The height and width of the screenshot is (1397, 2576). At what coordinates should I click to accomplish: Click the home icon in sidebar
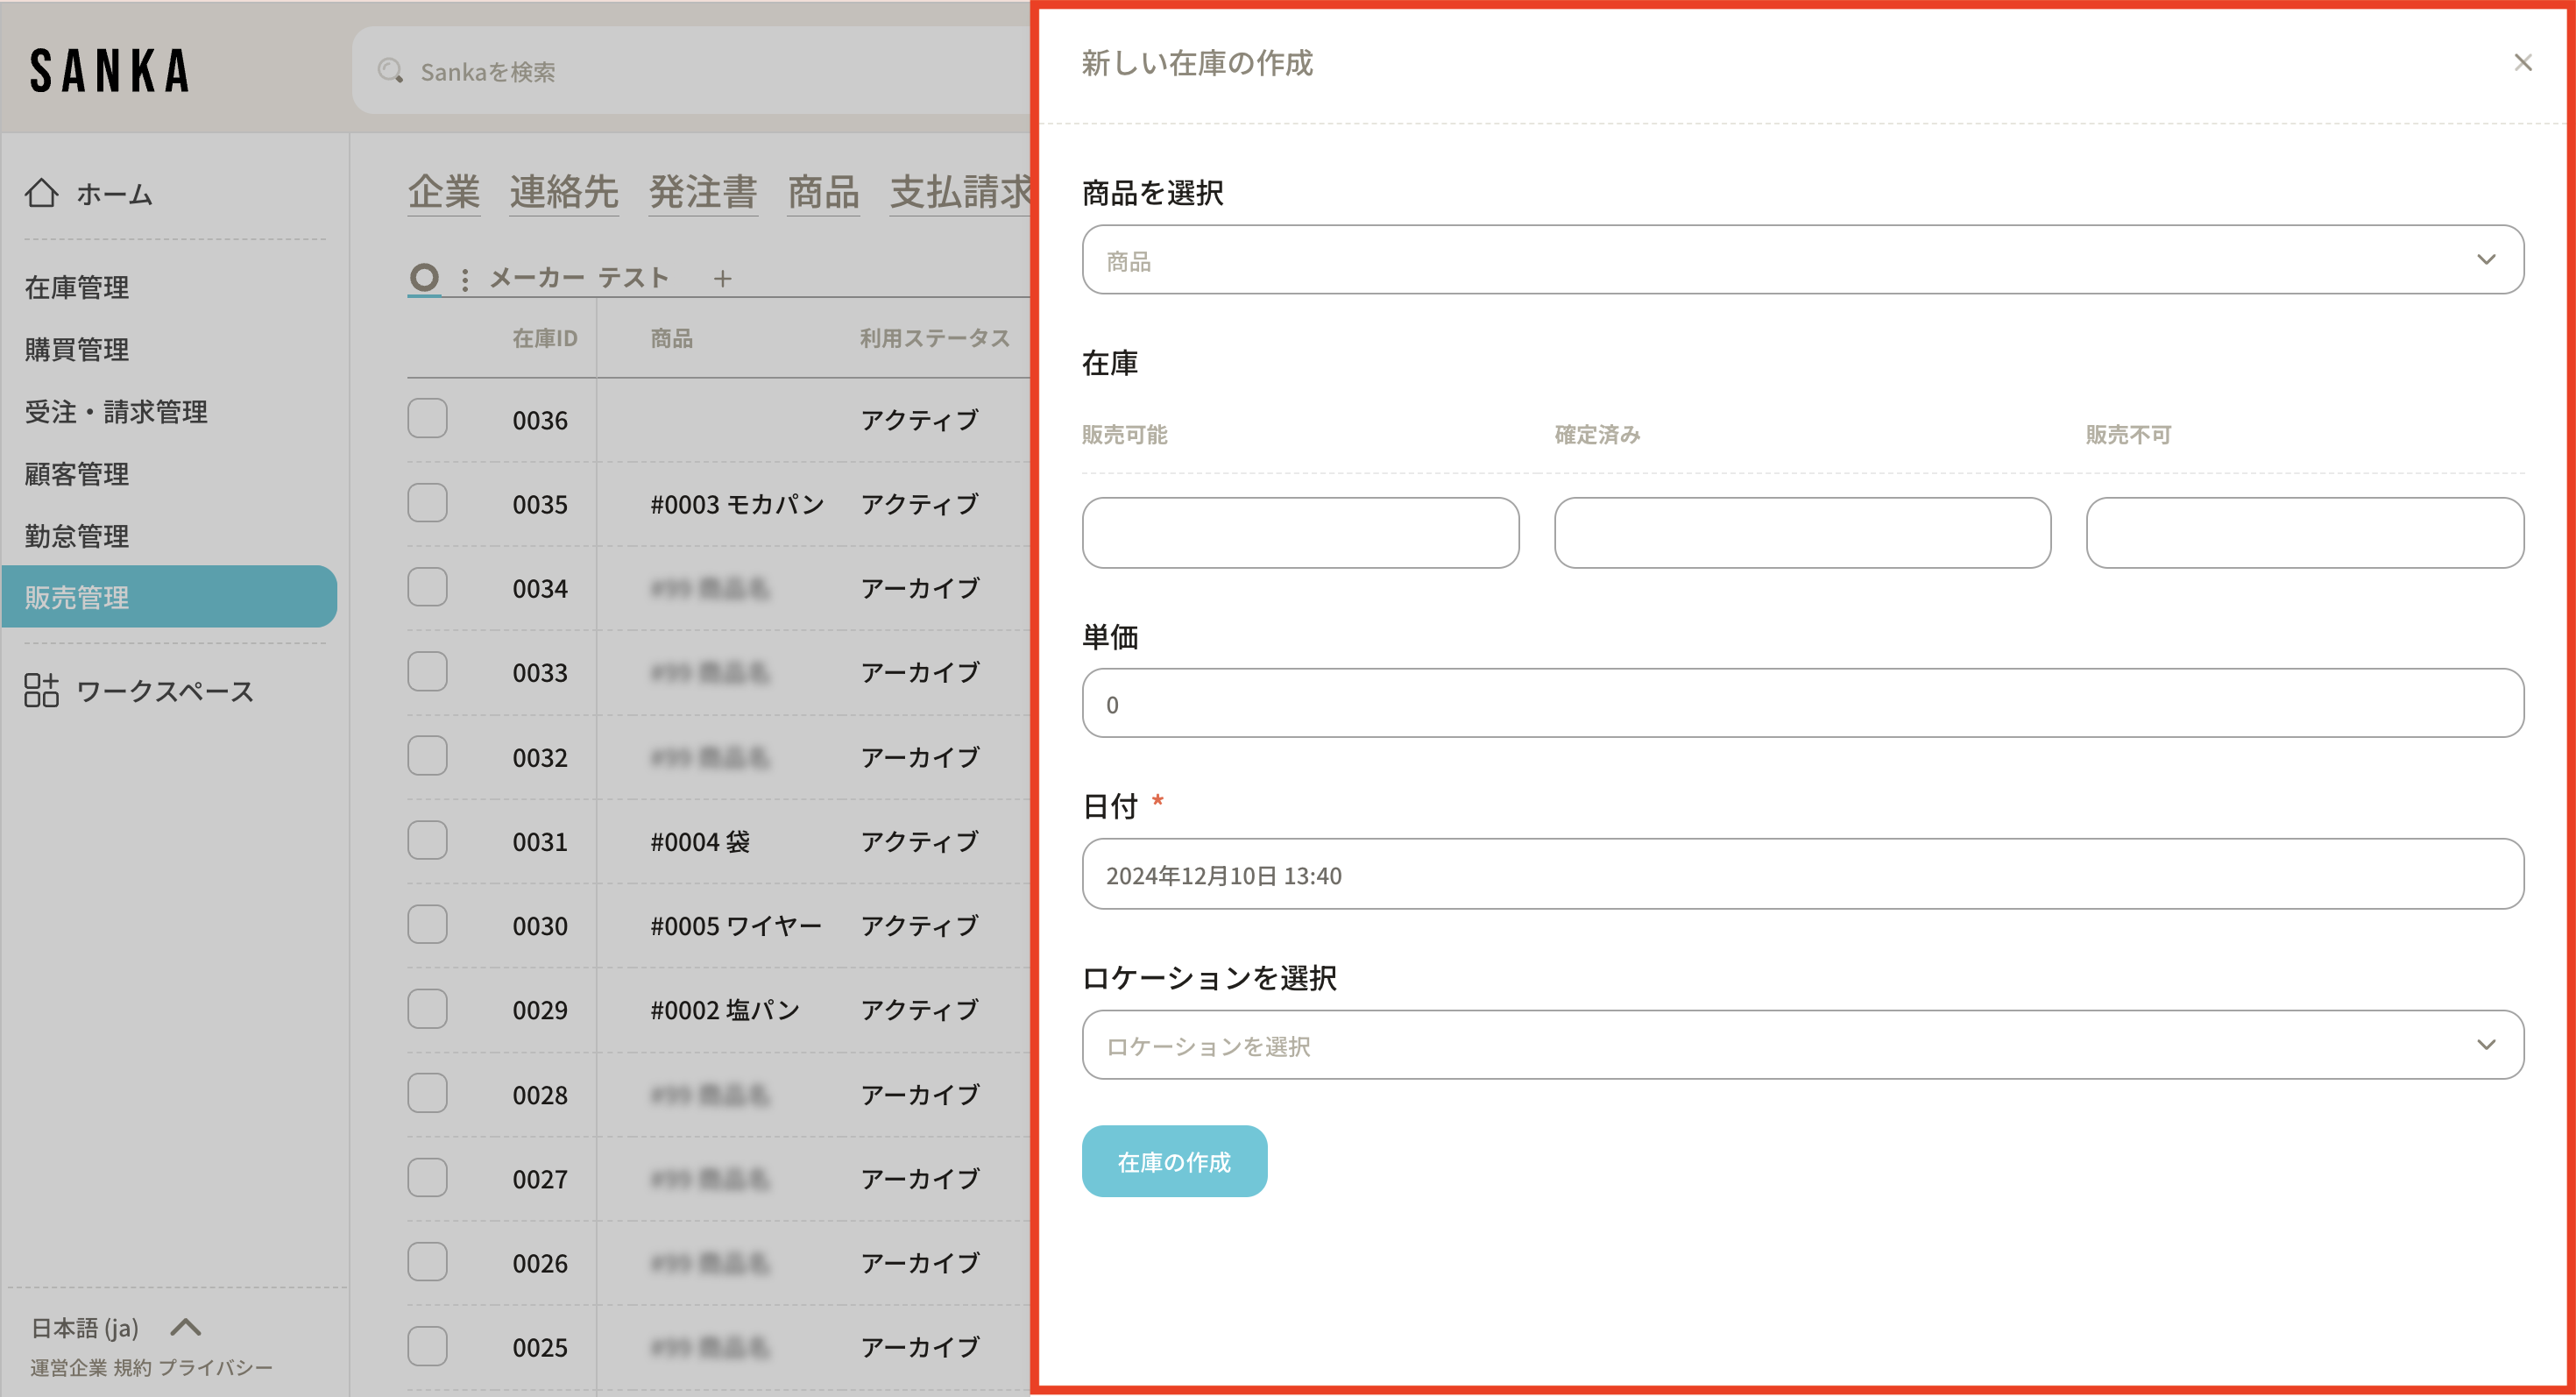(x=42, y=193)
